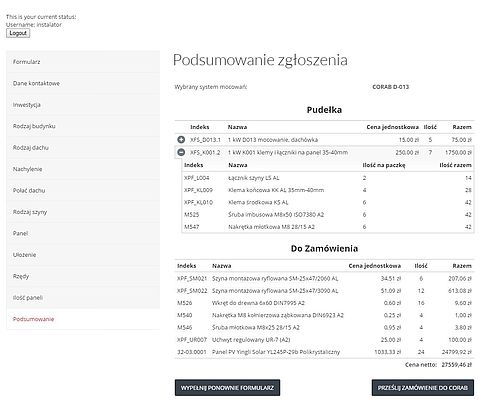Click the XFS_D013.1 index cell
This screenshot has width=500, height=413.
pos(205,140)
